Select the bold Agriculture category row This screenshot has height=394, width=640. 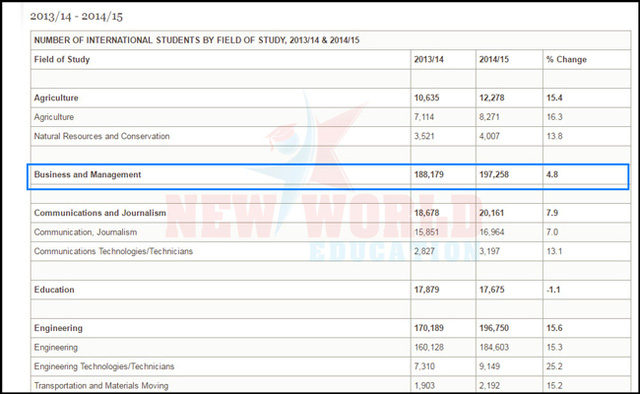point(330,98)
